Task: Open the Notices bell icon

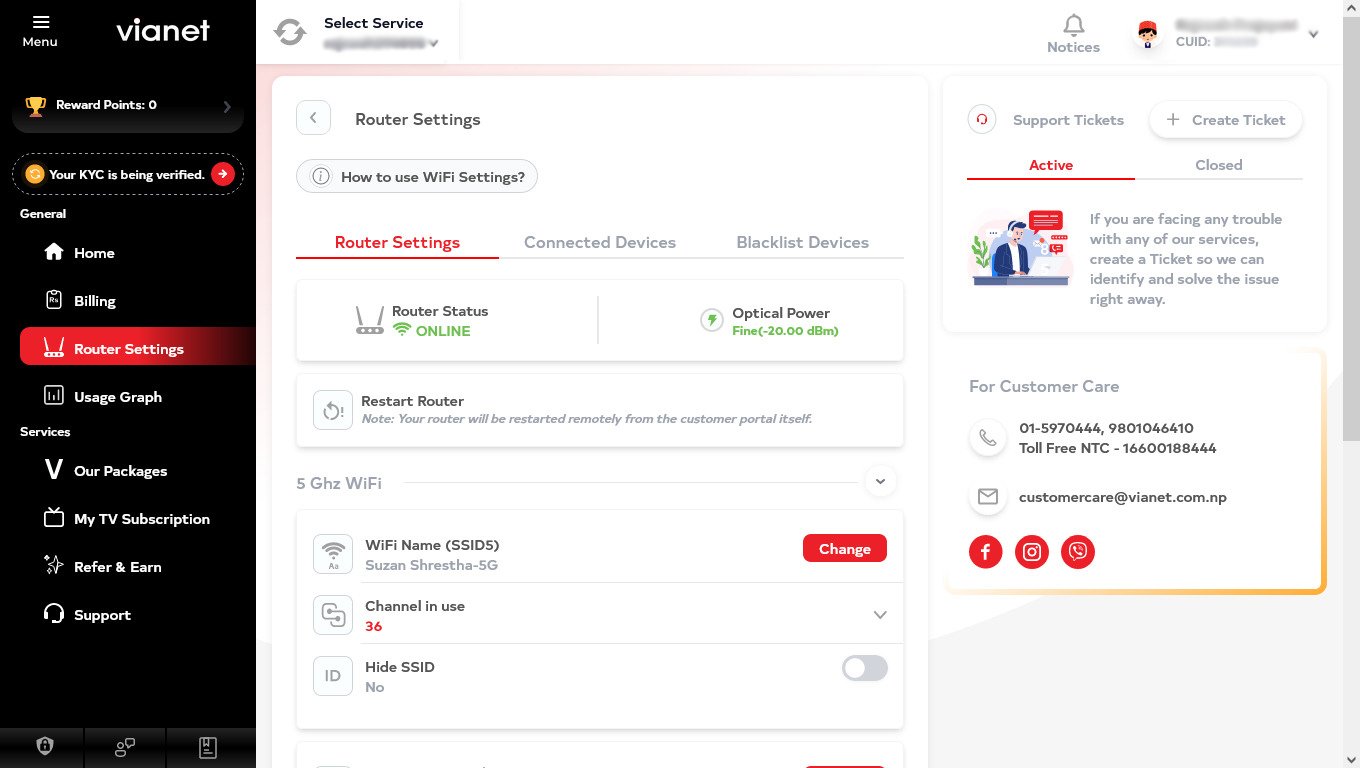Action: click(x=1073, y=25)
